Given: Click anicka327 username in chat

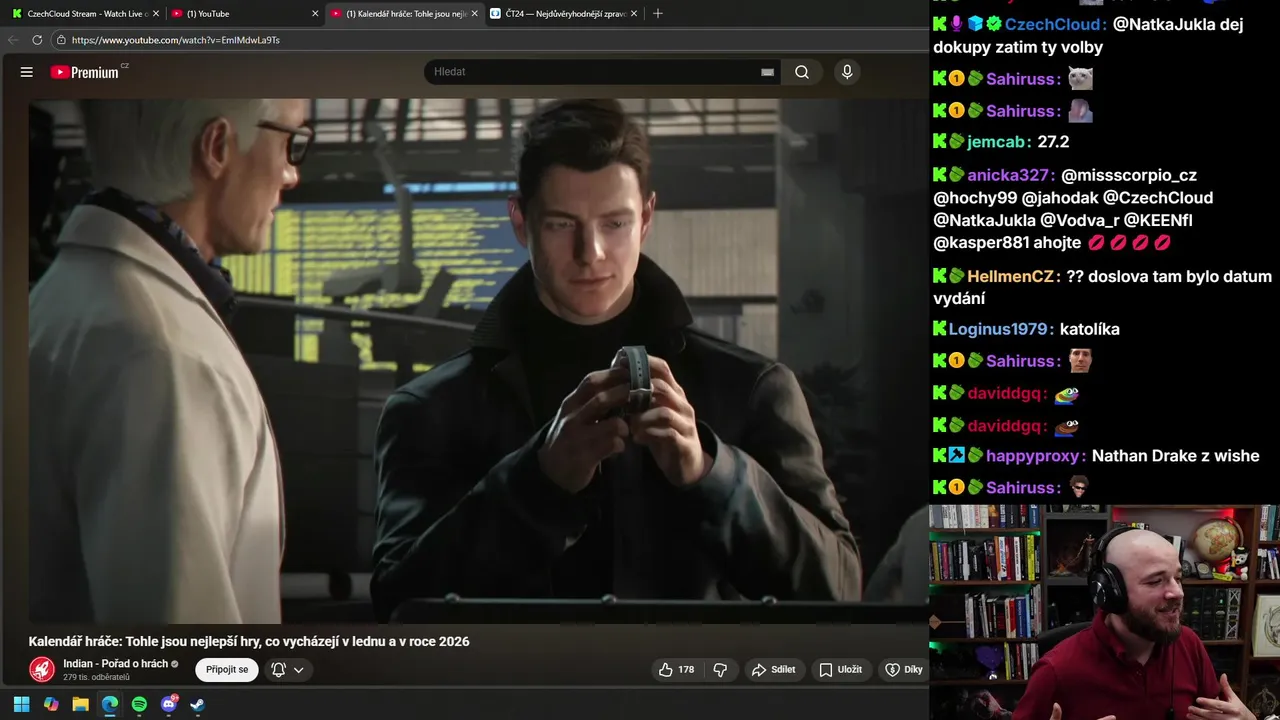Looking at the screenshot, I should point(1007,175).
